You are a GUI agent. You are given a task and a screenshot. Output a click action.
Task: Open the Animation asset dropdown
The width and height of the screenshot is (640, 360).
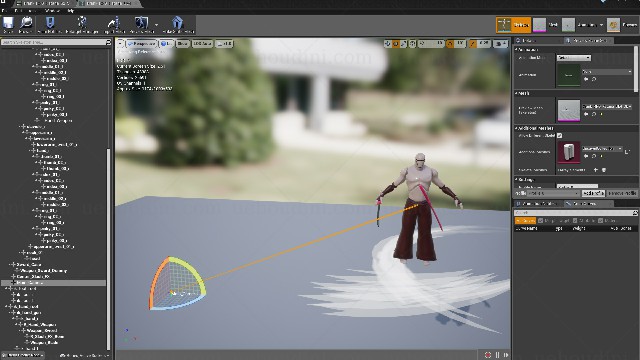point(607,71)
